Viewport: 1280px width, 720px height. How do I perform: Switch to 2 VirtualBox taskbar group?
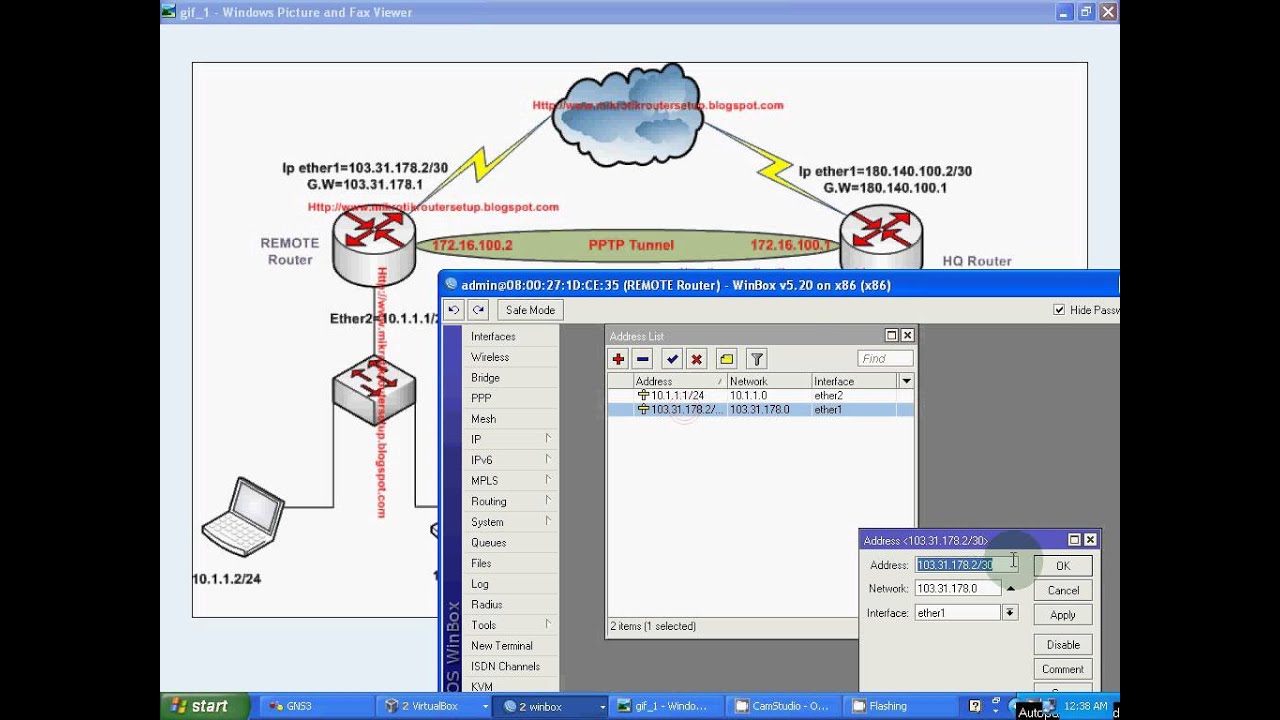tap(436, 706)
